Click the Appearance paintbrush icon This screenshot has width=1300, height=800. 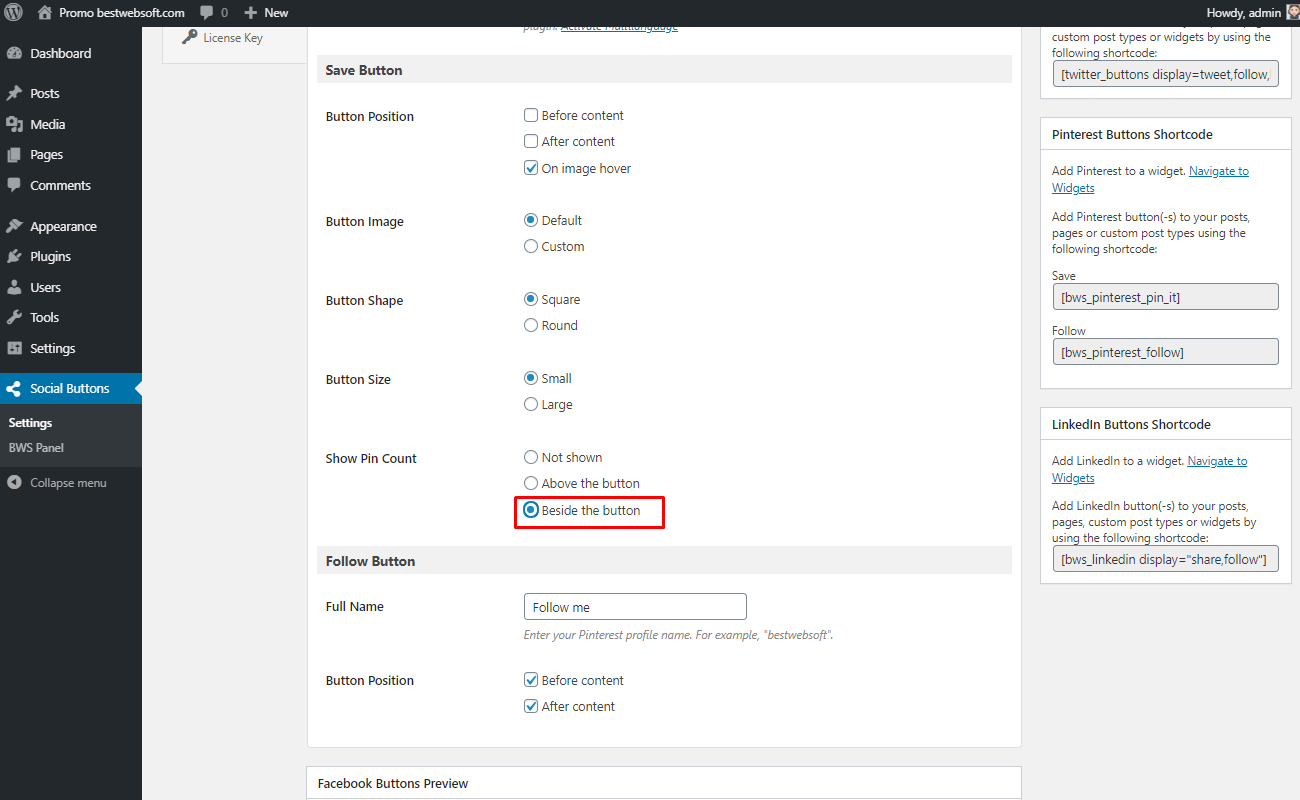(x=14, y=226)
